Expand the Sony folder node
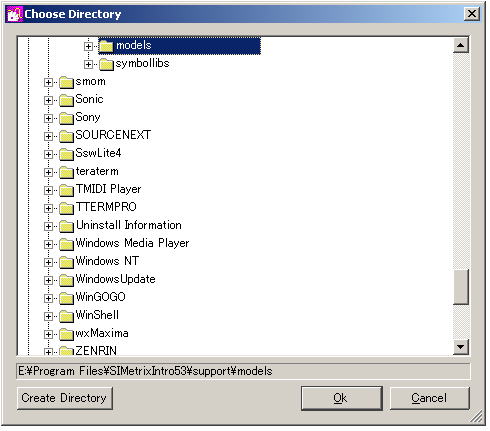 (x=48, y=118)
